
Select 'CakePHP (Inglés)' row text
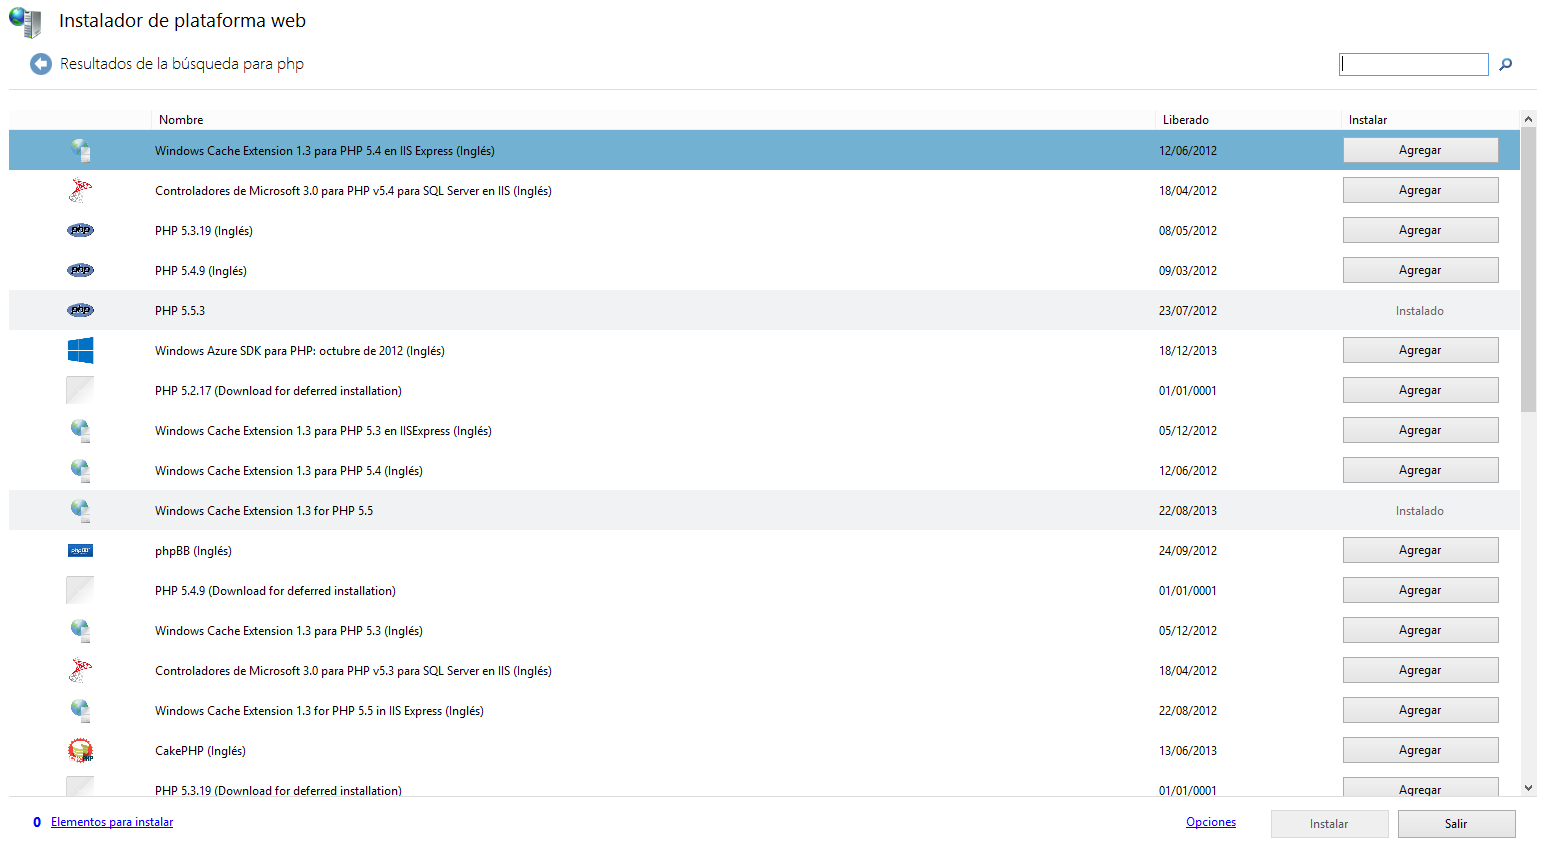[x=200, y=751]
